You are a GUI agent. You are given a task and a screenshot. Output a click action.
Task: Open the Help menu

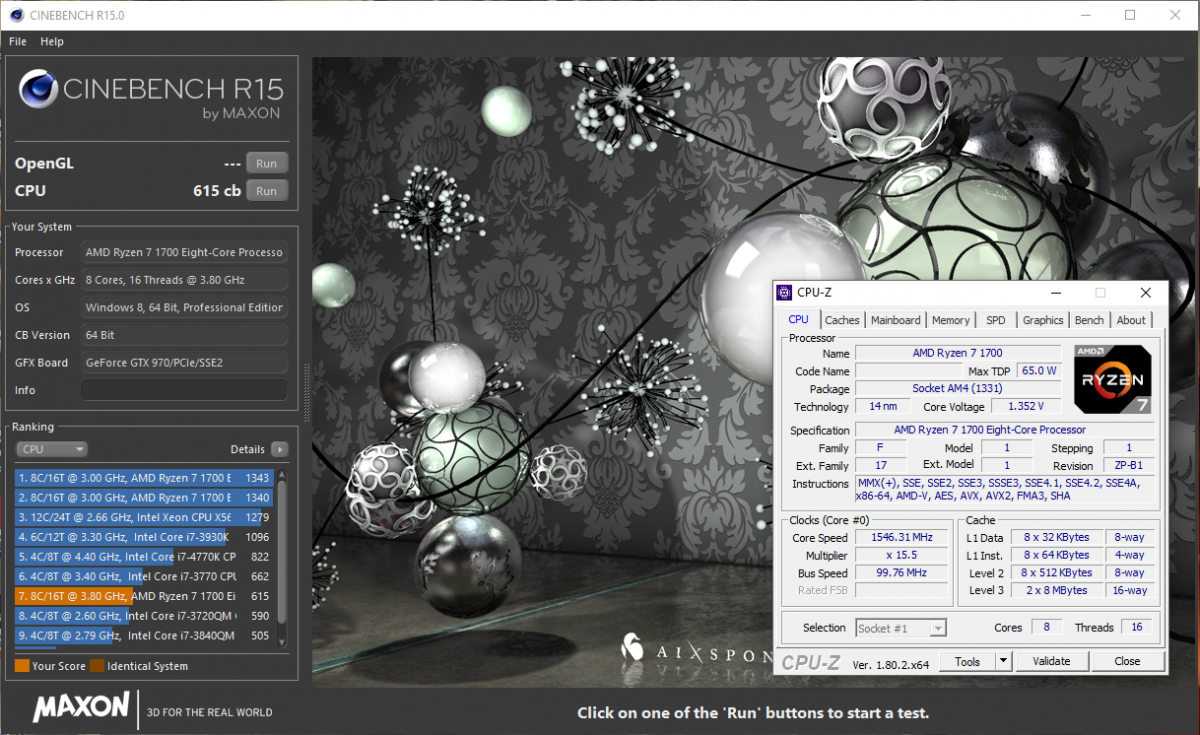click(52, 42)
